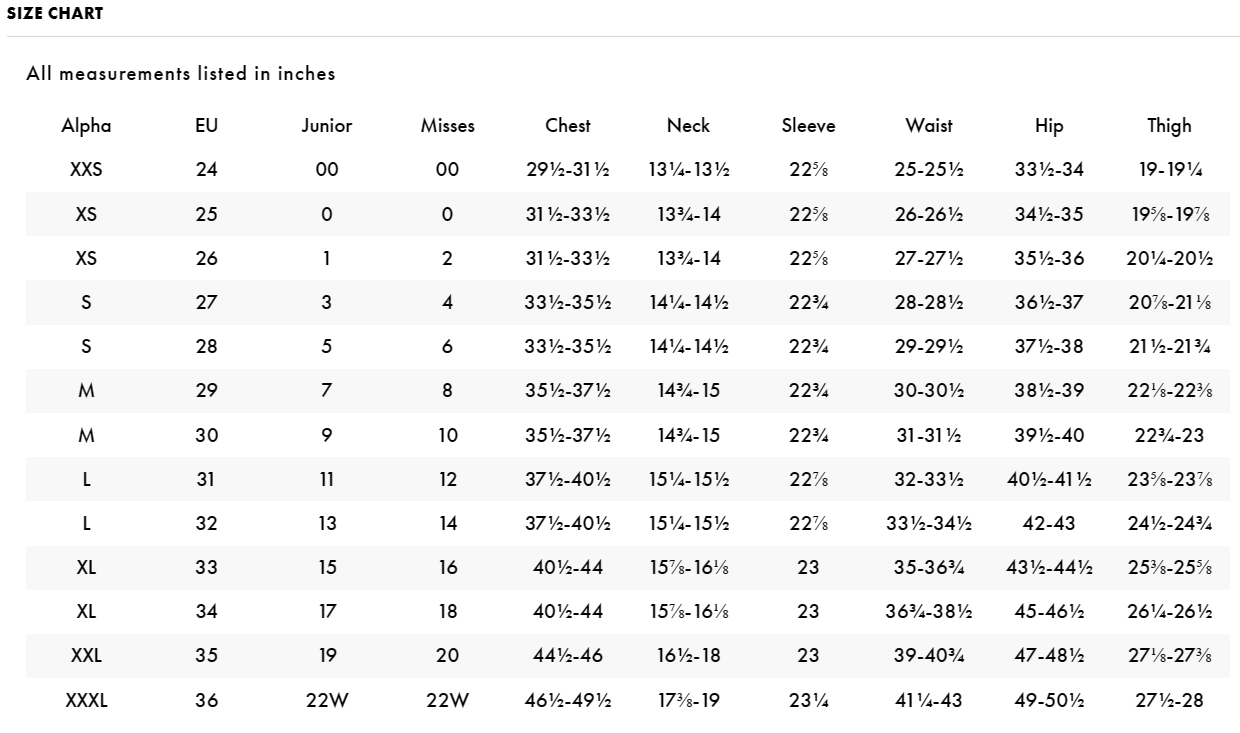The height and width of the screenshot is (733, 1240).
Task: Click EU size 29 cell
Action: pos(206,391)
